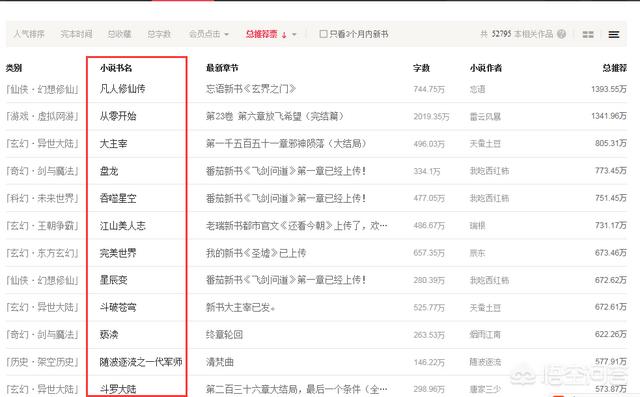Click the 总推荐 column header
The width and height of the screenshot is (640, 397).
pos(615,68)
